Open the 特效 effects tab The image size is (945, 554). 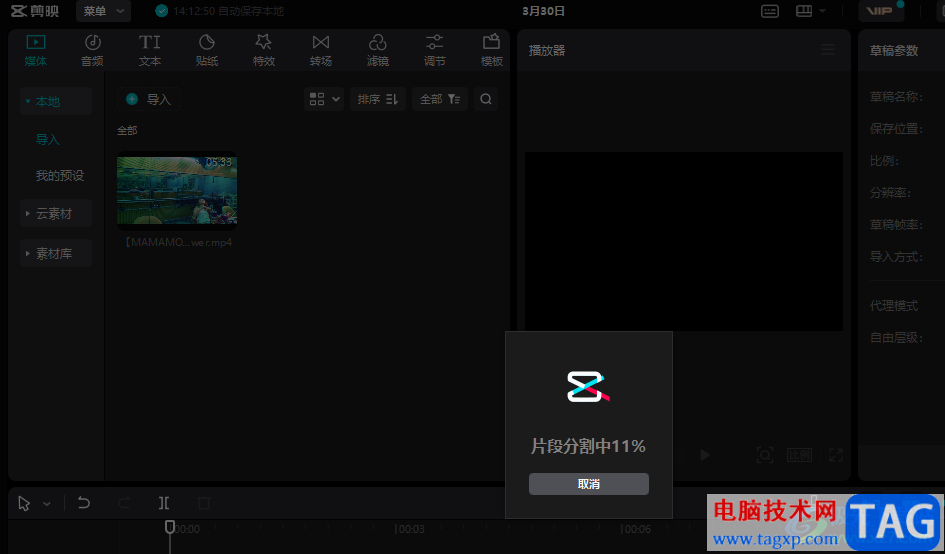263,51
